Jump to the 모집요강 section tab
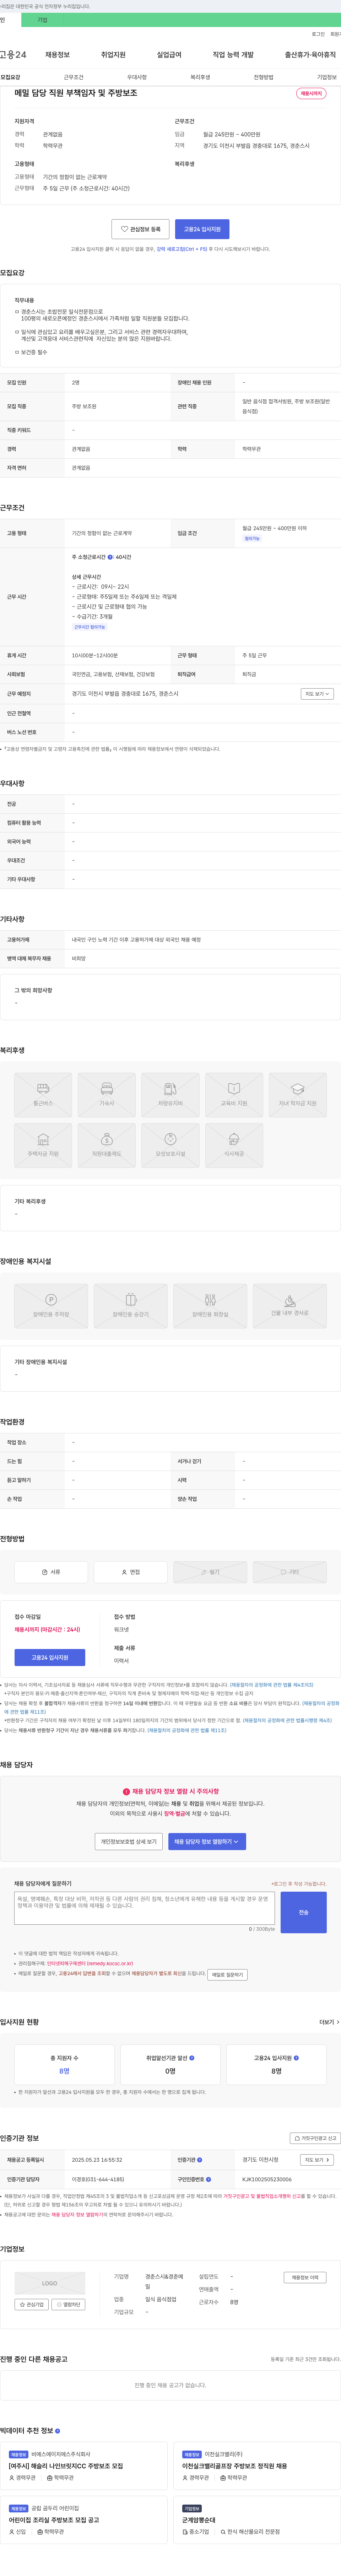The width and height of the screenshot is (341, 2576). click(x=10, y=77)
